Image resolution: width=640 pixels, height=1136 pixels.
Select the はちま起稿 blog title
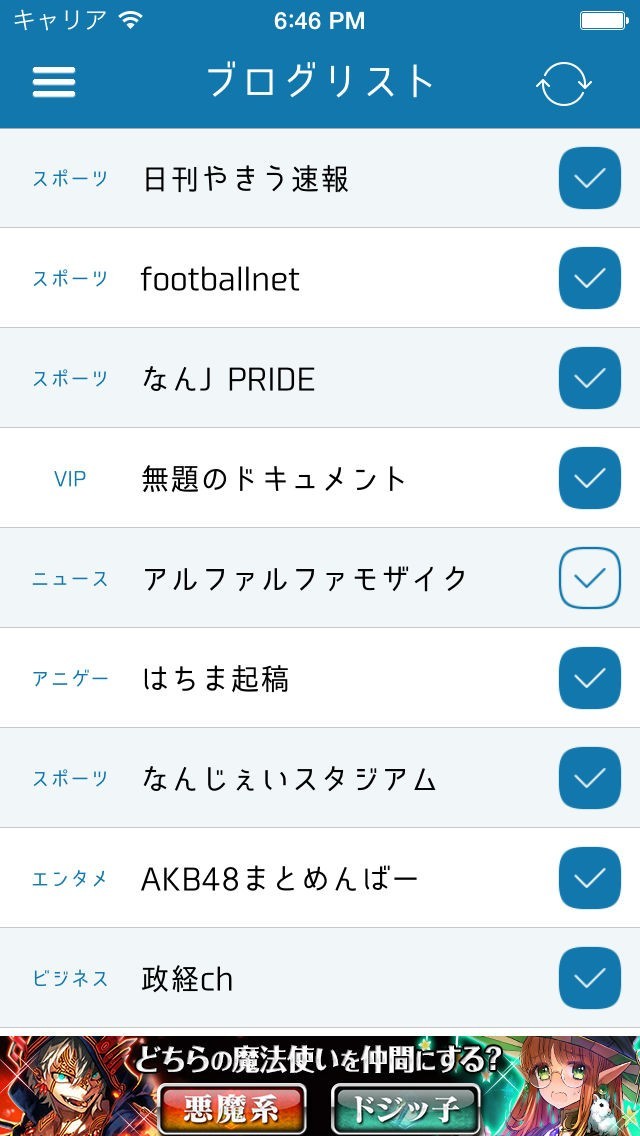(x=216, y=679)
